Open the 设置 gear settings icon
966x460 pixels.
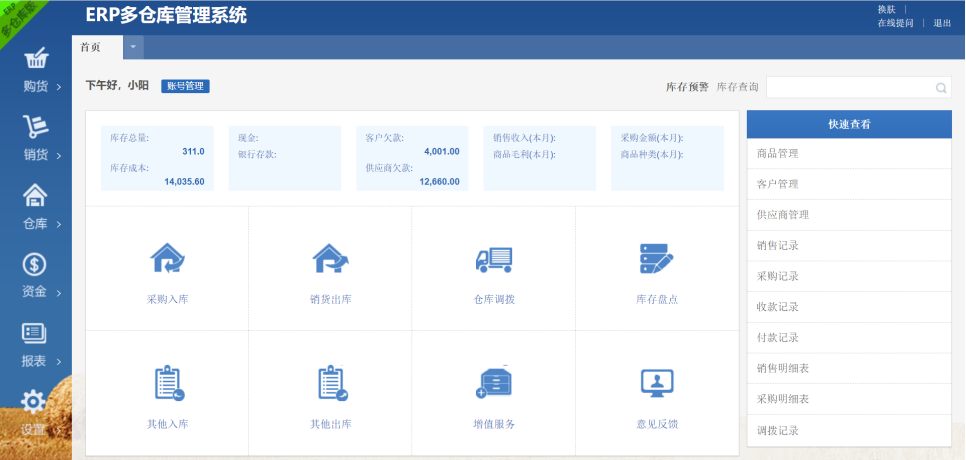pyautogui.click(x=33, y=402)
